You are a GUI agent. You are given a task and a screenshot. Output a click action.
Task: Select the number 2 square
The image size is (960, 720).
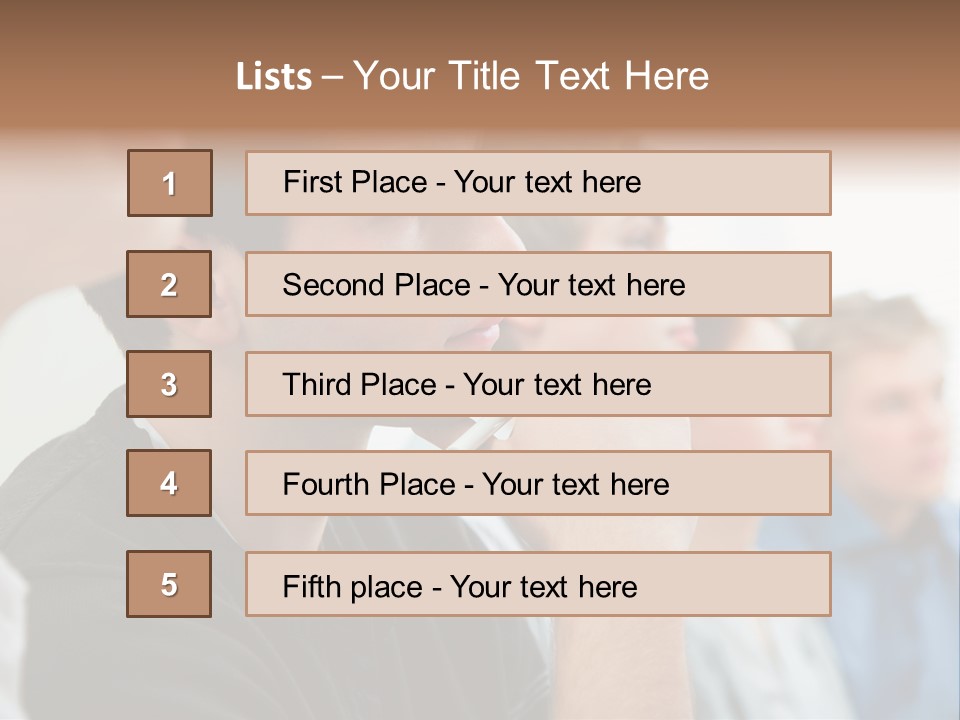click(x=169, y=284)
